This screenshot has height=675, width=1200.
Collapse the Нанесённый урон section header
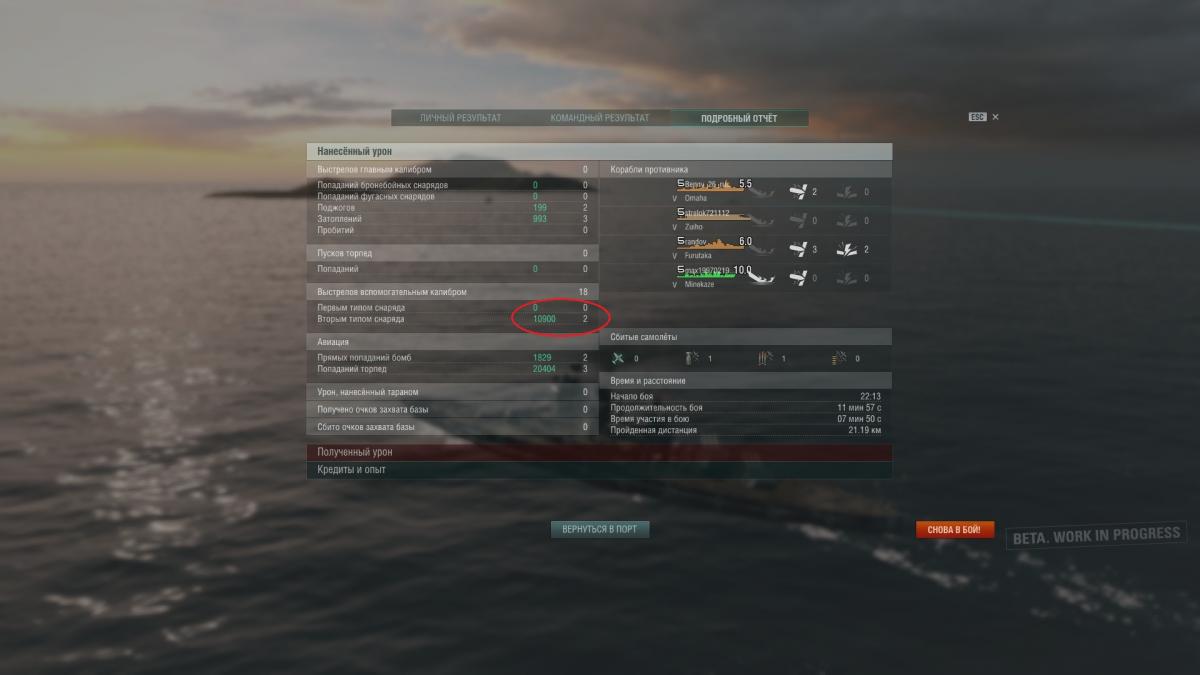coord(599,151)
